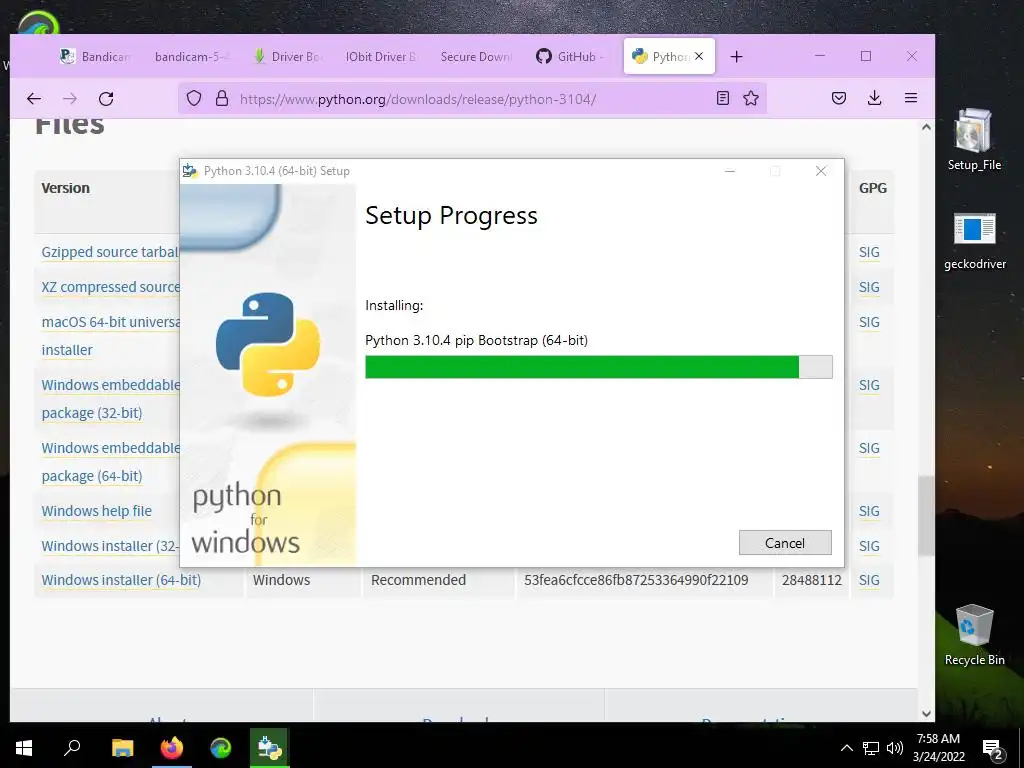This screenshot has width=1024, height=768.
Task: Click the scrollbar up arrow
Action: point(926,127)
